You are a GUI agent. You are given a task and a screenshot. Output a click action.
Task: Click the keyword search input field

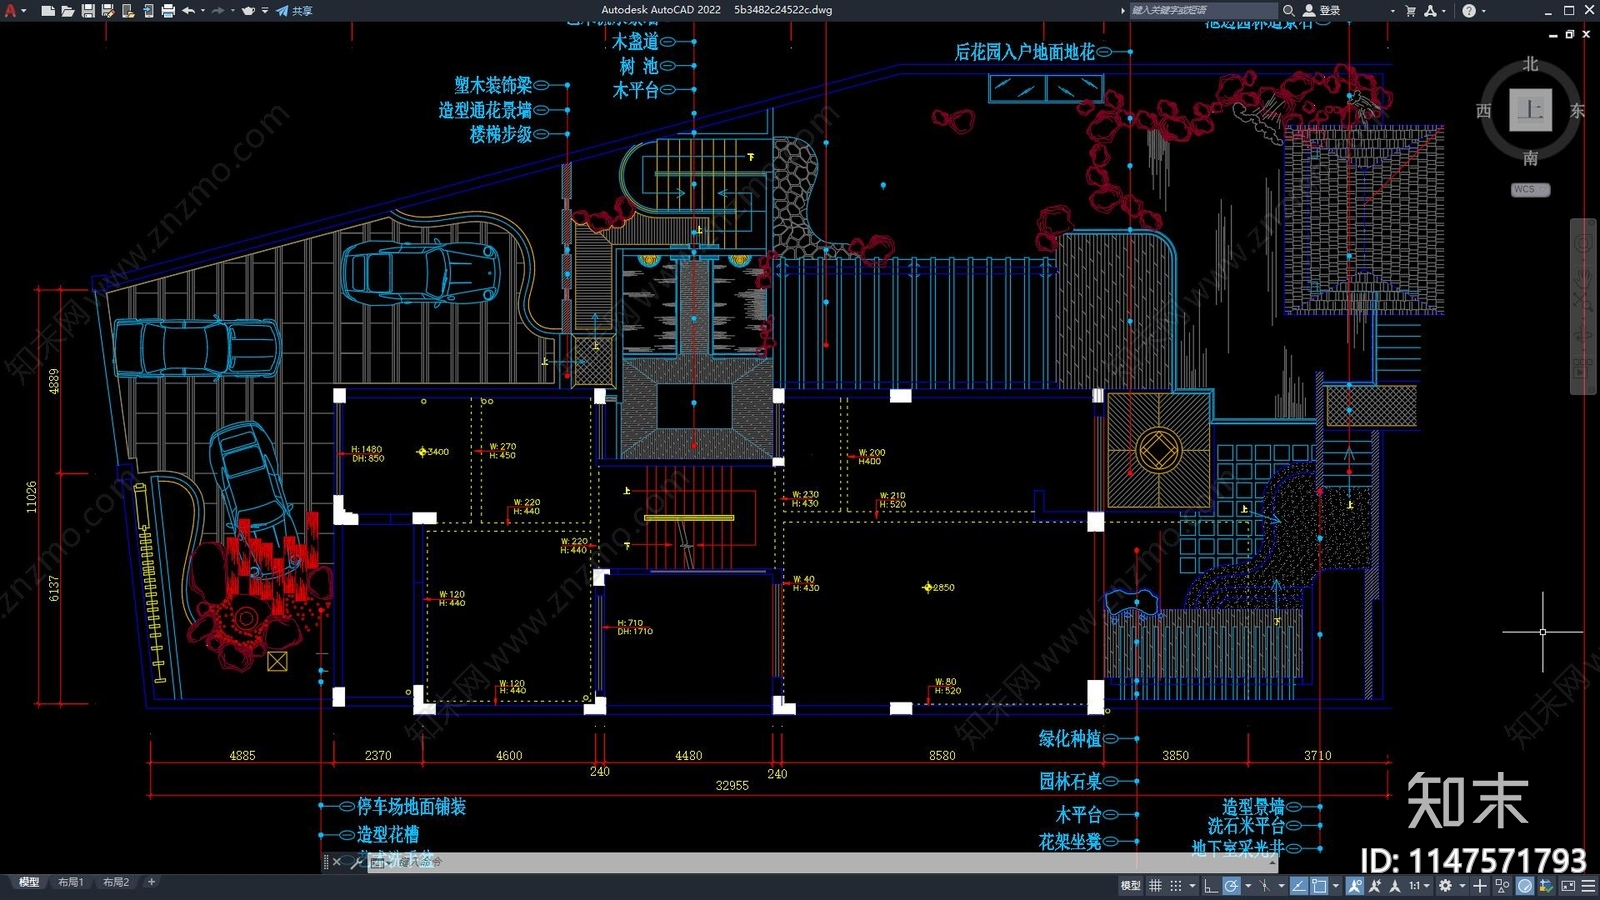click(x=1203, y=10)
